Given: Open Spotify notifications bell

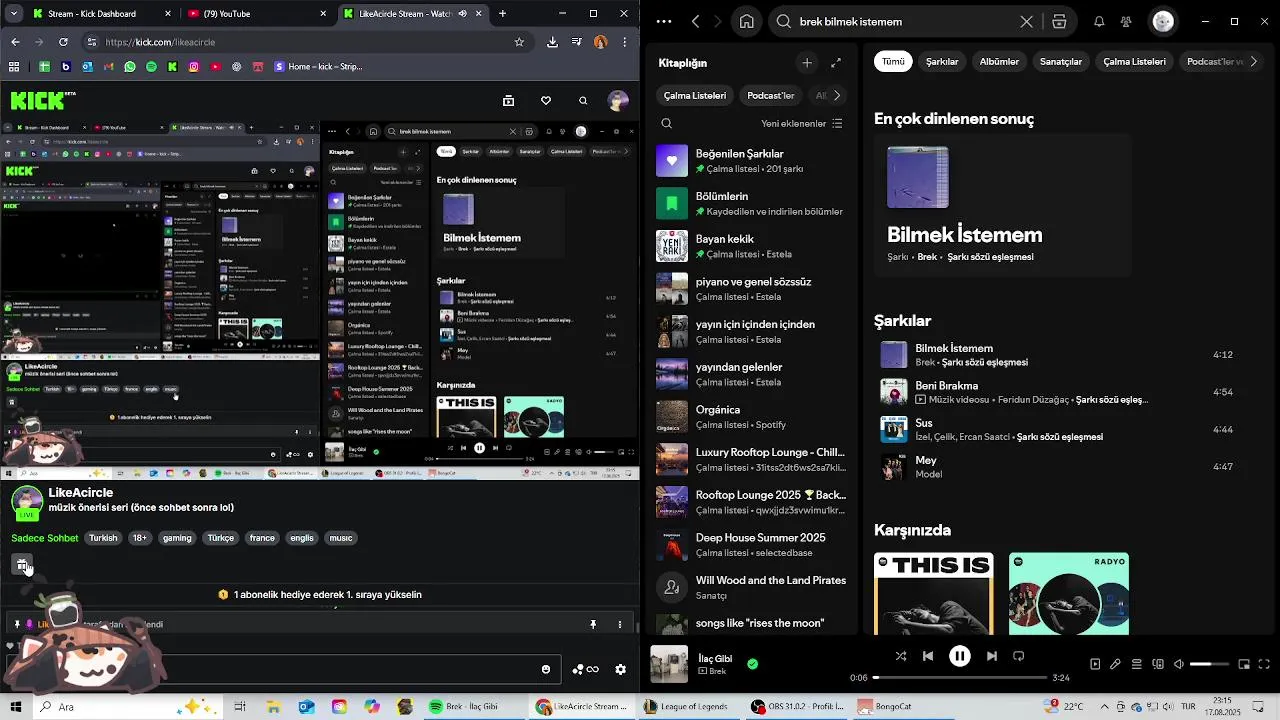Looking at the screenshot, I should (1099, 22).
